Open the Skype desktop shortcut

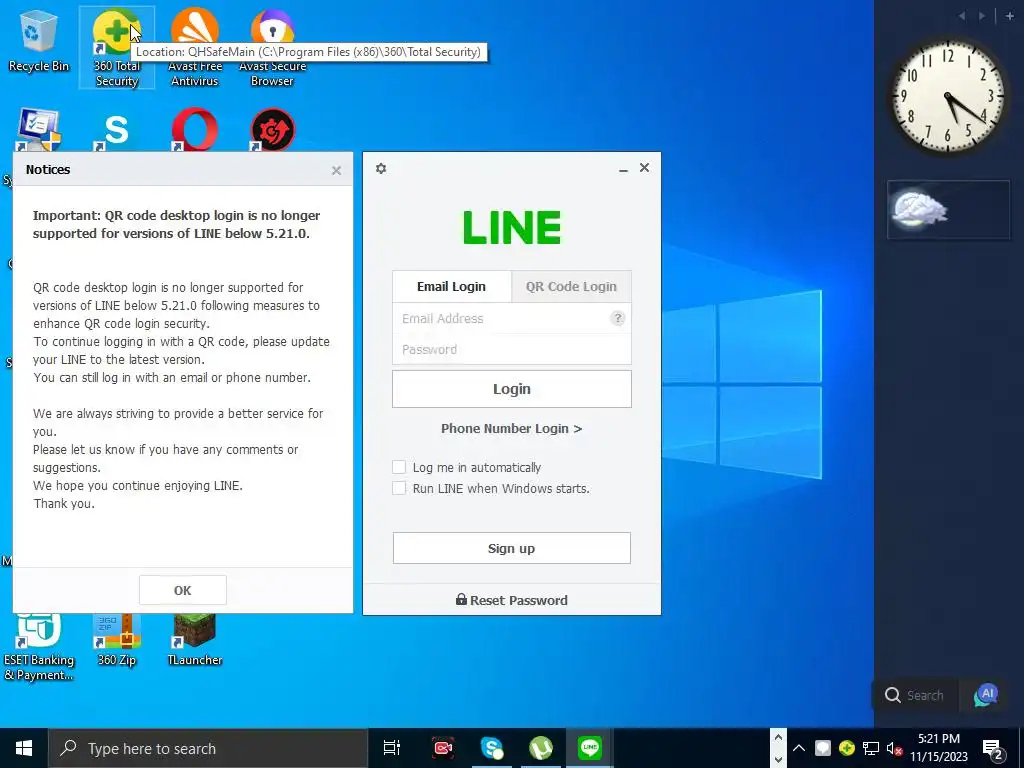tap(116, 130)
